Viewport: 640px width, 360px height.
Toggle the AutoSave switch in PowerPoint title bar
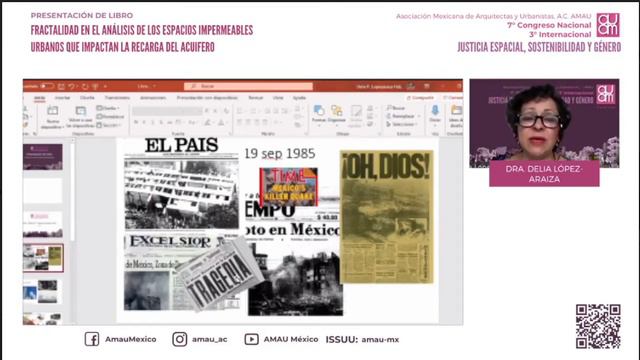(x=47, y=86)
